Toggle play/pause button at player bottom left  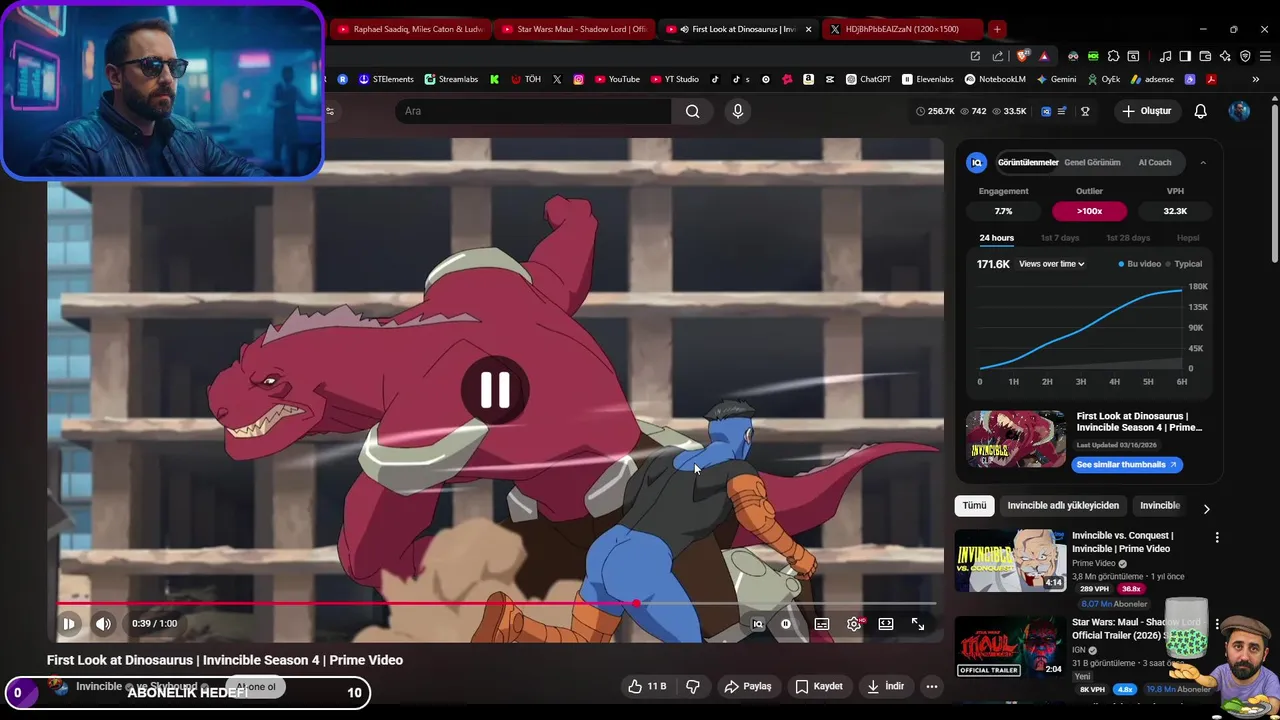pyautogui.click(x=69, y=624)
